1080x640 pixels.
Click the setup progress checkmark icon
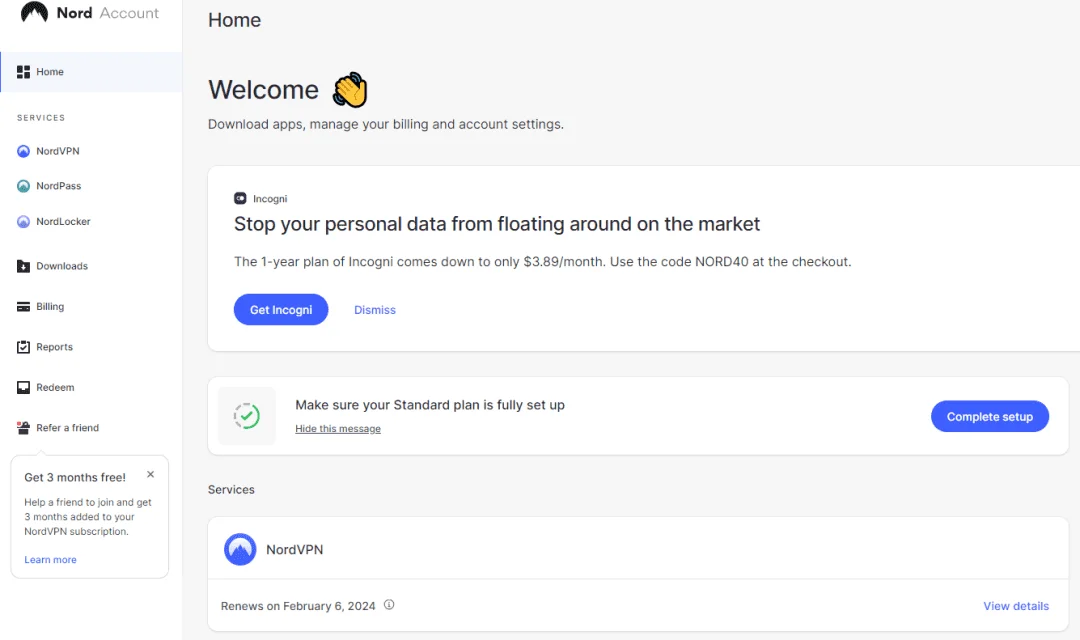247,416
